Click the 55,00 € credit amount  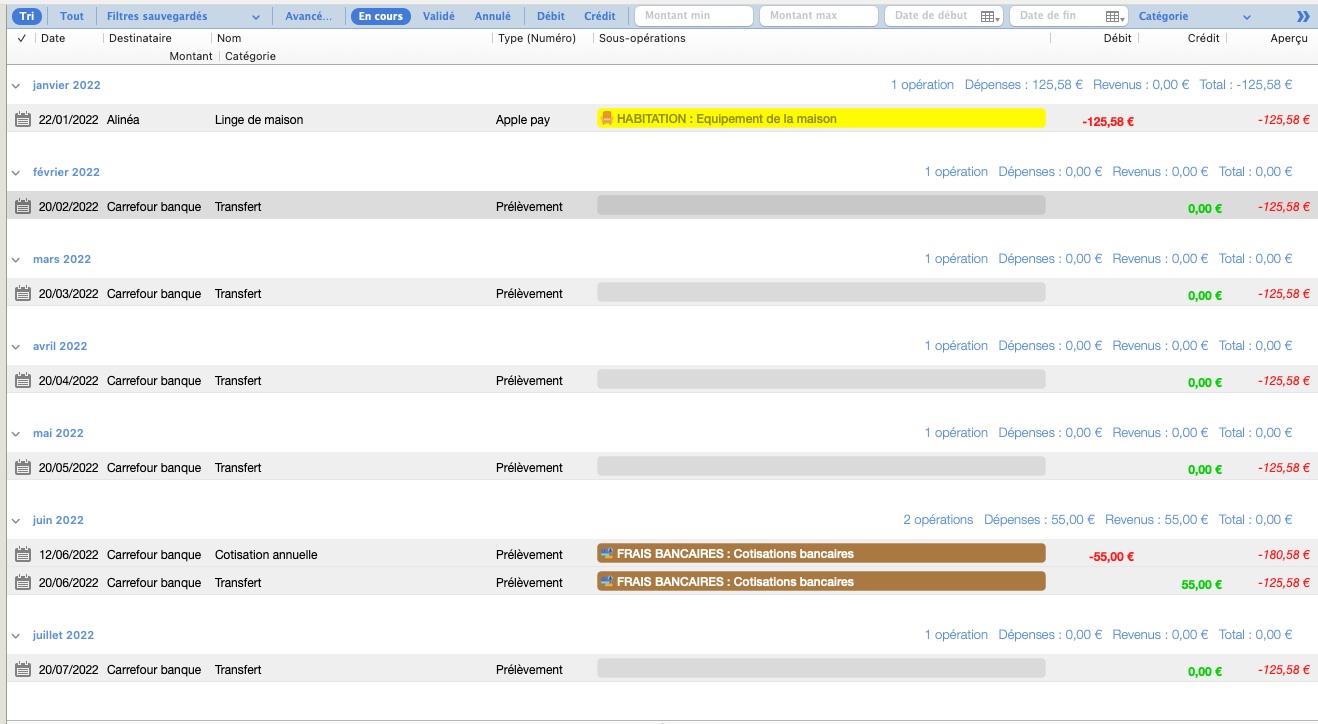(1202, 585)
